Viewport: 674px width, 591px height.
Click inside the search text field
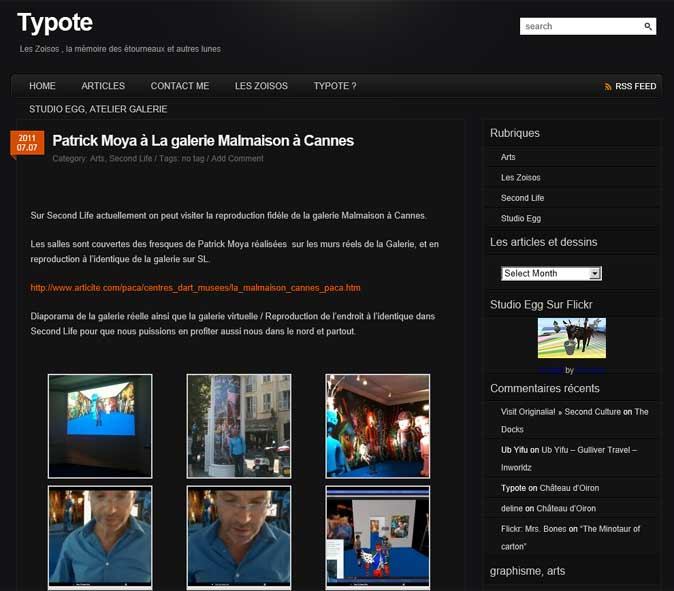point(580,27)
